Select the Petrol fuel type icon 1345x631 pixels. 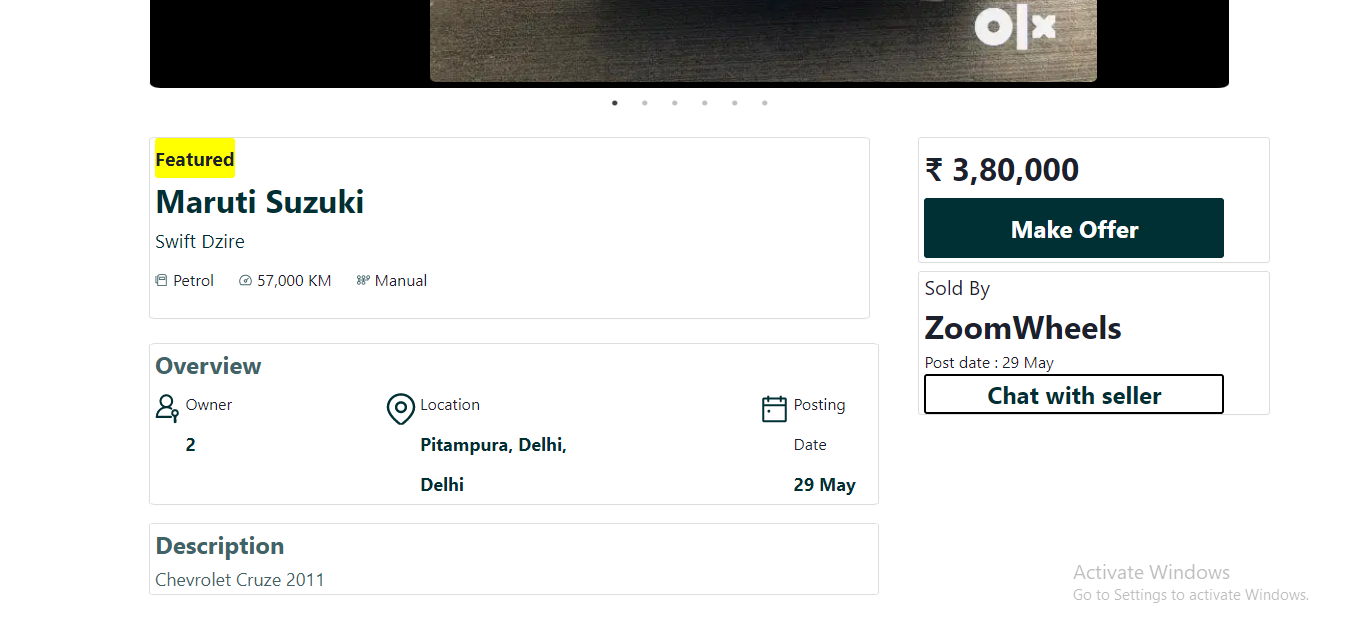pyautogui.click(x=161, y=280)
